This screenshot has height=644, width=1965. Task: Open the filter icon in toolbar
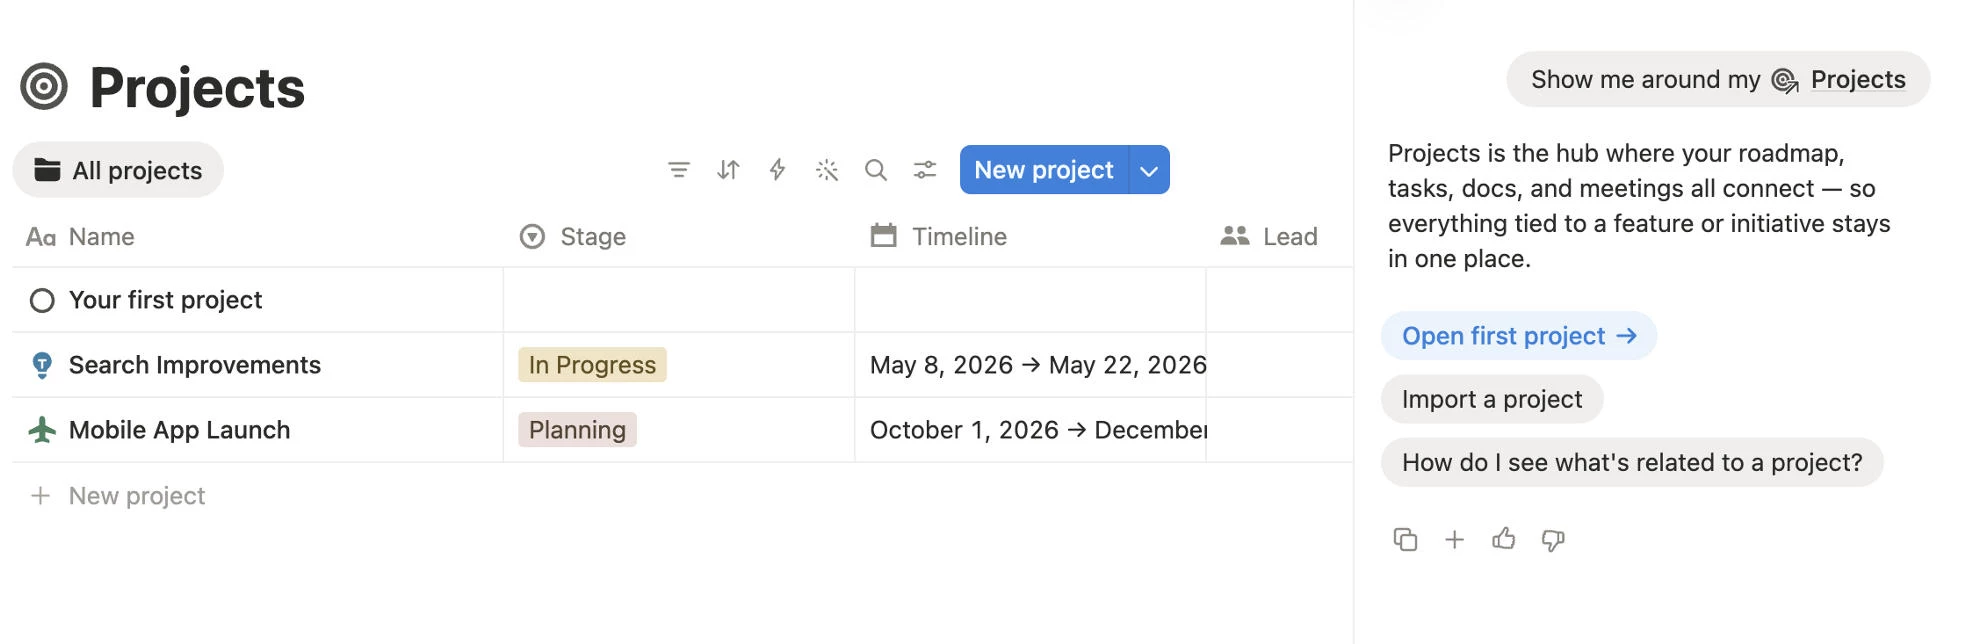coord(678,170)
